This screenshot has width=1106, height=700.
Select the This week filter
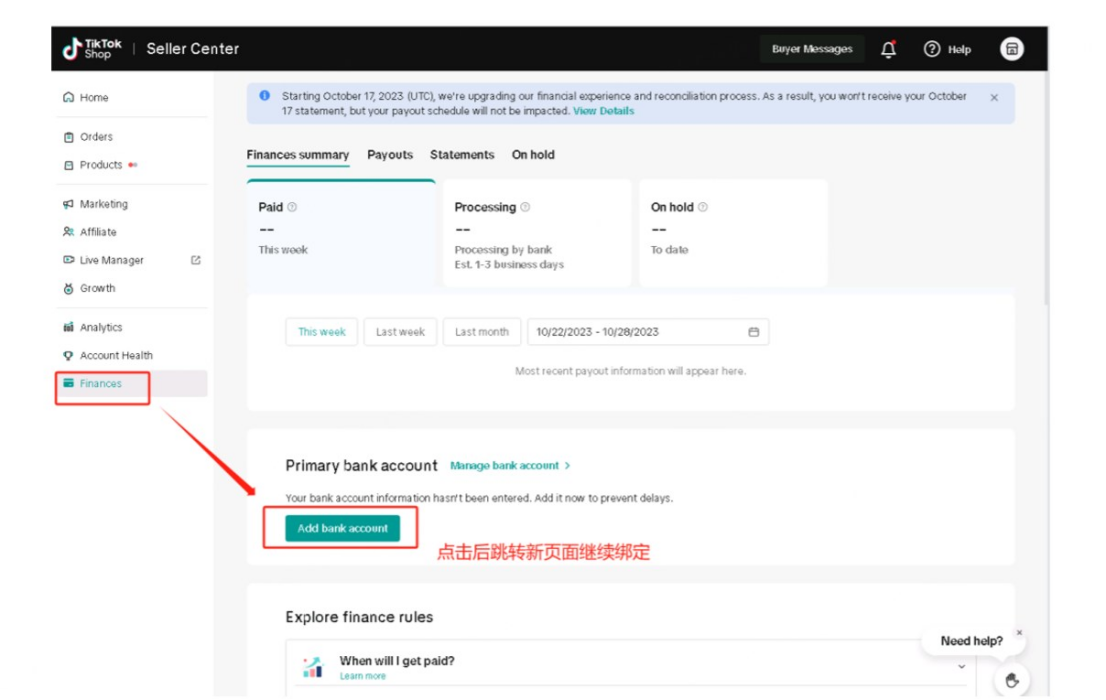[x=322, y=332]
